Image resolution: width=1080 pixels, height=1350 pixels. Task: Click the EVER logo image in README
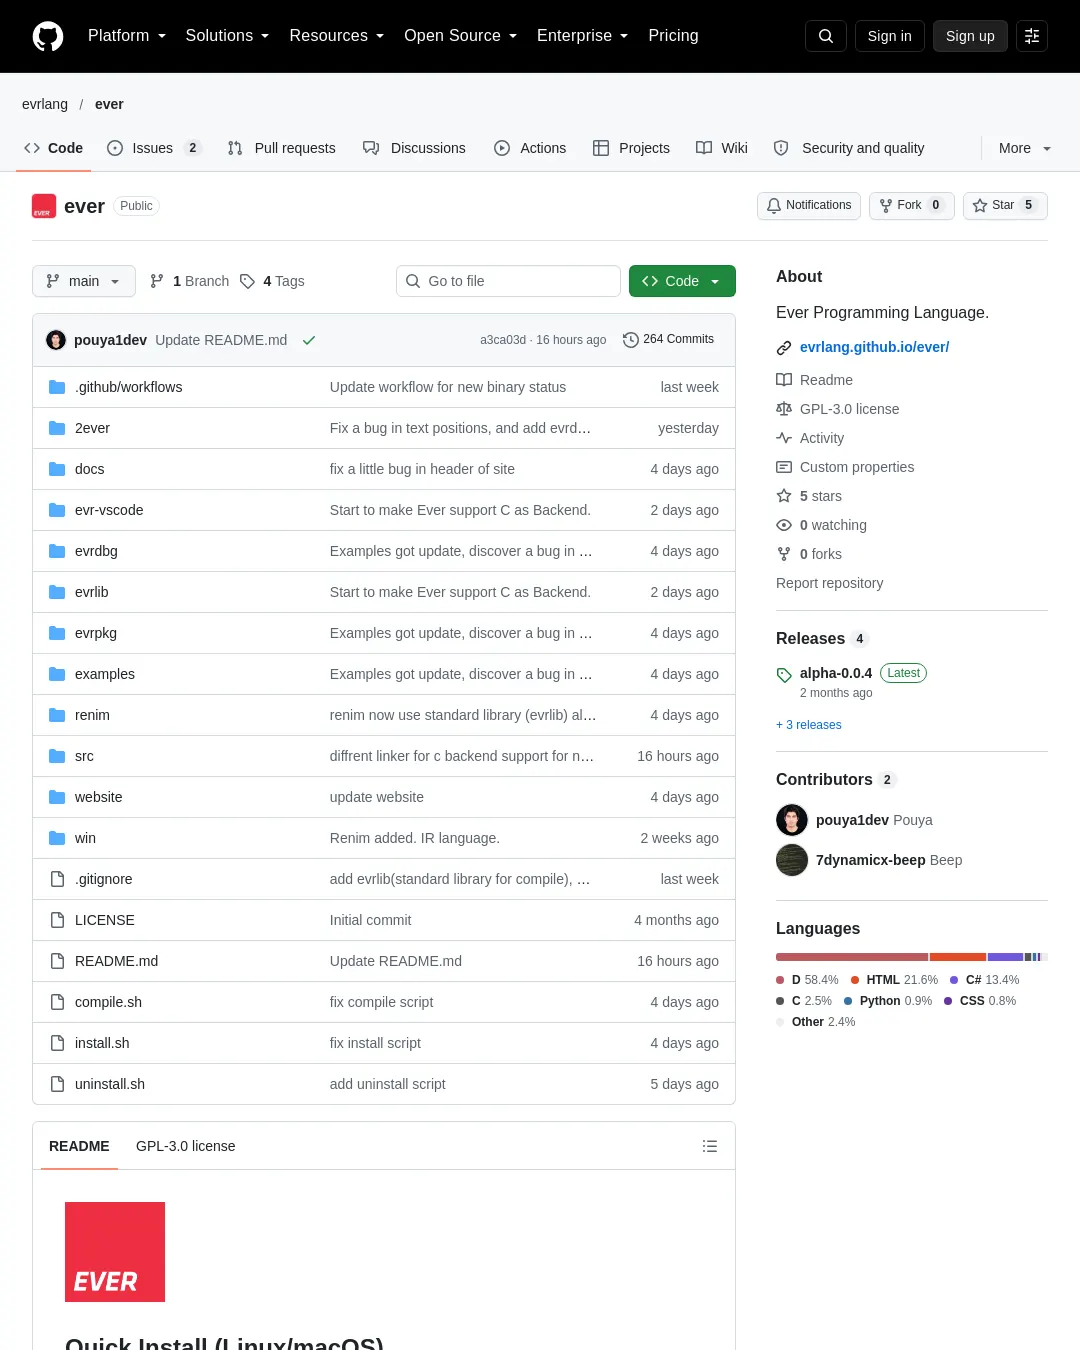click(115, 1252)
